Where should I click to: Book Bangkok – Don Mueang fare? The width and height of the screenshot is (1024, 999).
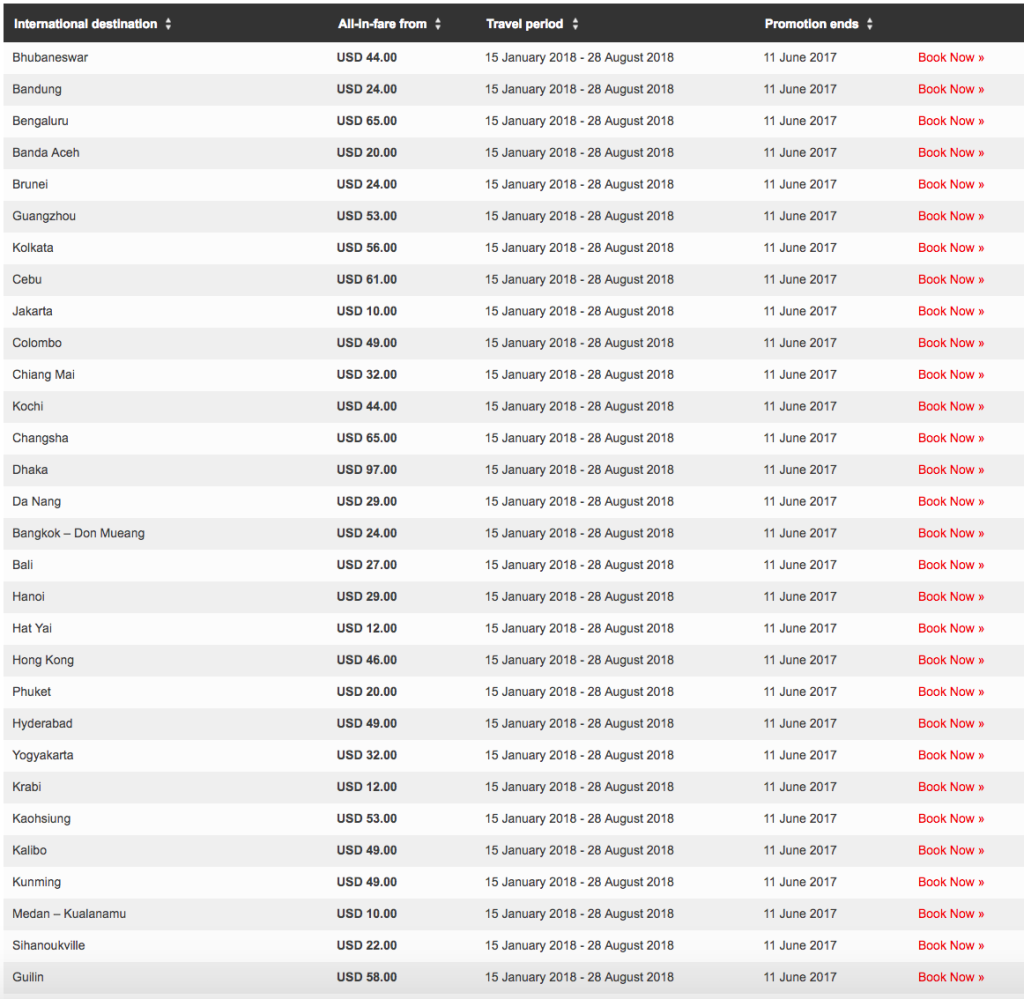[x=950, y=533]
